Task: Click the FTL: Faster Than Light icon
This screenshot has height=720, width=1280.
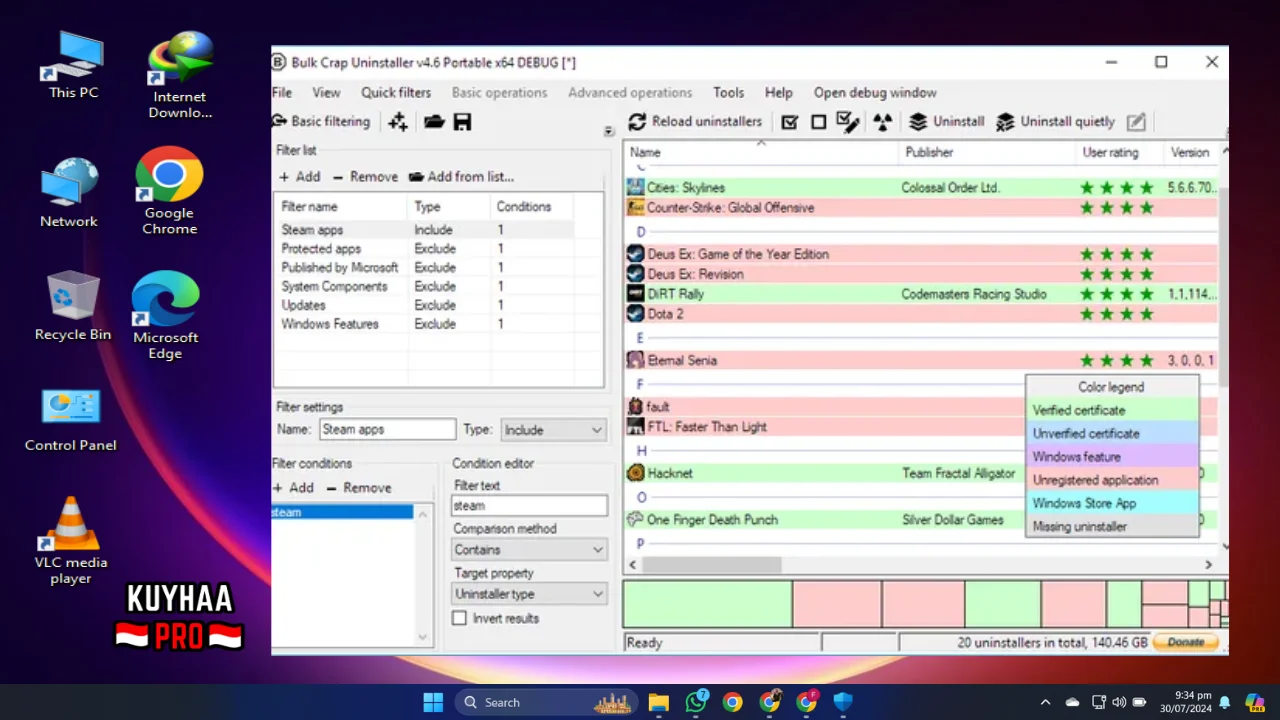Action: pos(635,427)
